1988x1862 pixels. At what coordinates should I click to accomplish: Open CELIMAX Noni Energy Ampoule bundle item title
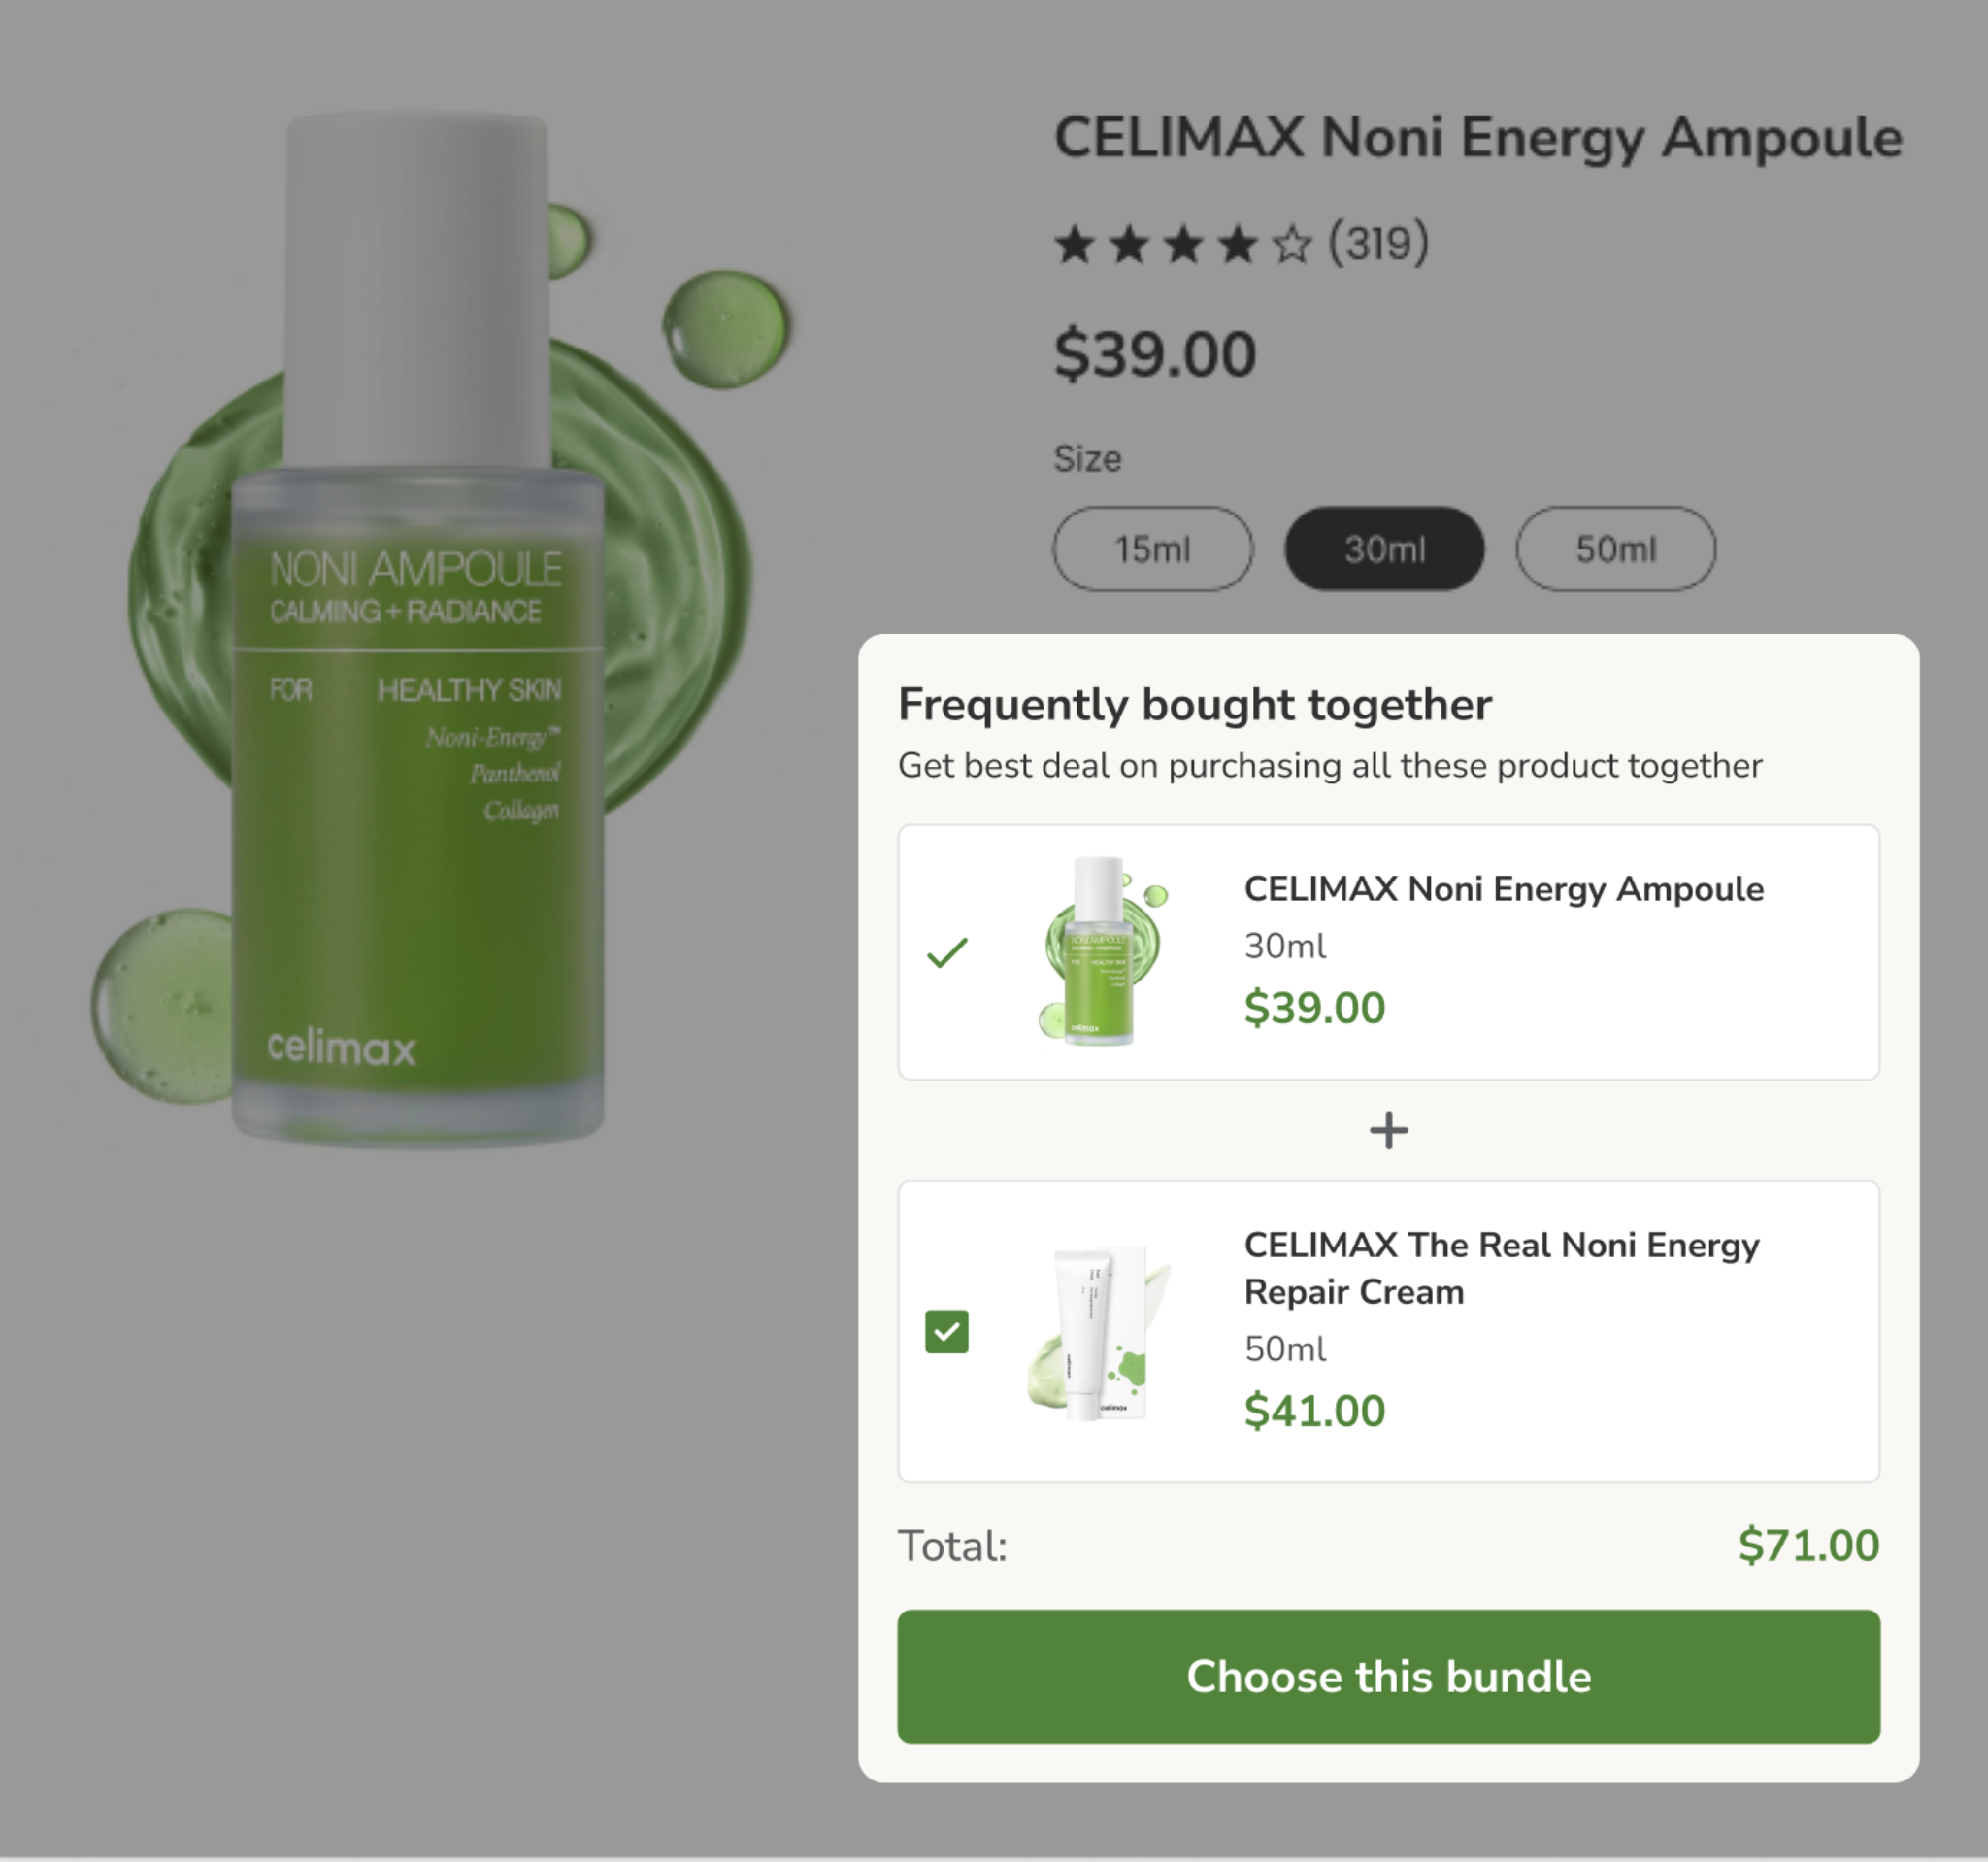1503,888
